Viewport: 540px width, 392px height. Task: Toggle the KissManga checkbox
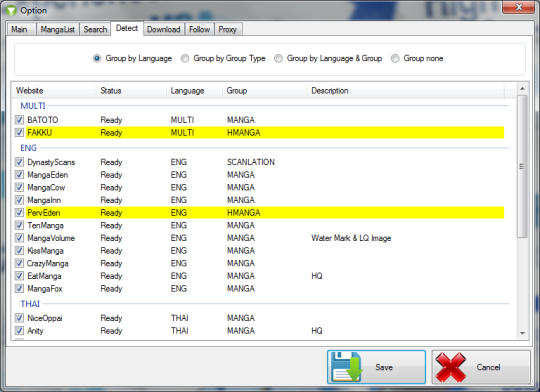point(19,251)
